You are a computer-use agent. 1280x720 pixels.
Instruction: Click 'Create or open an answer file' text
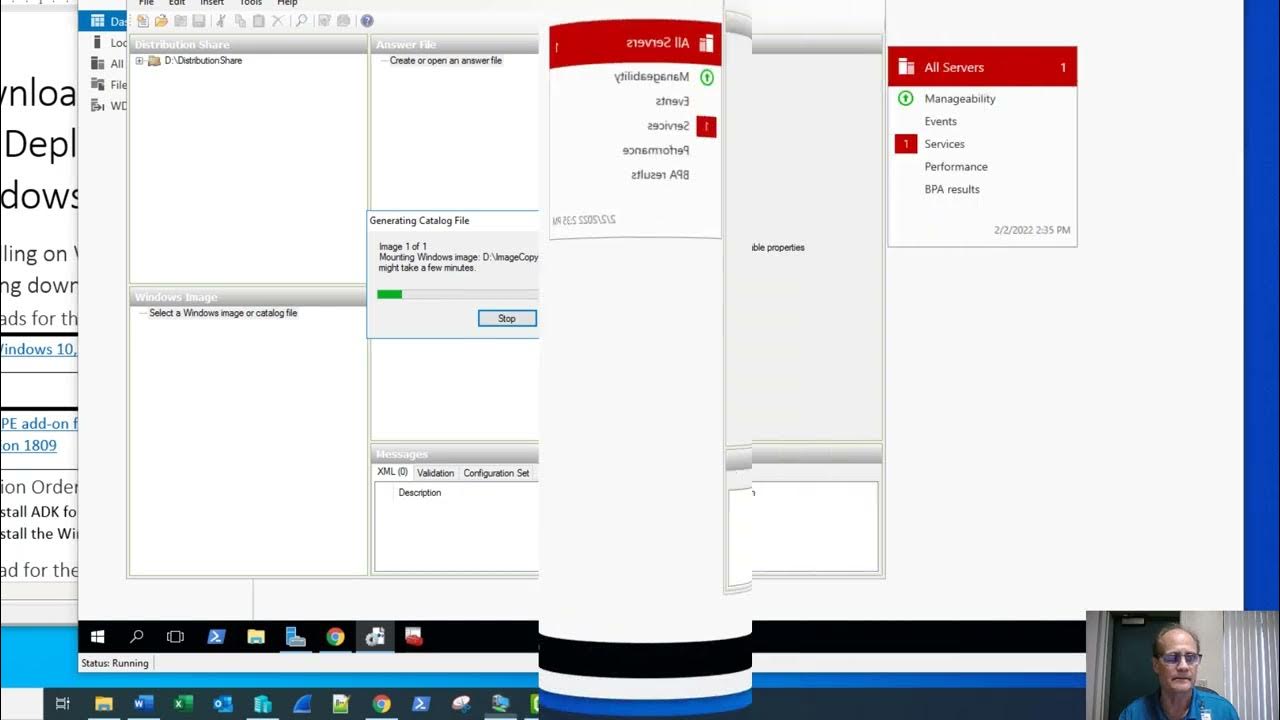pos(446,61)
